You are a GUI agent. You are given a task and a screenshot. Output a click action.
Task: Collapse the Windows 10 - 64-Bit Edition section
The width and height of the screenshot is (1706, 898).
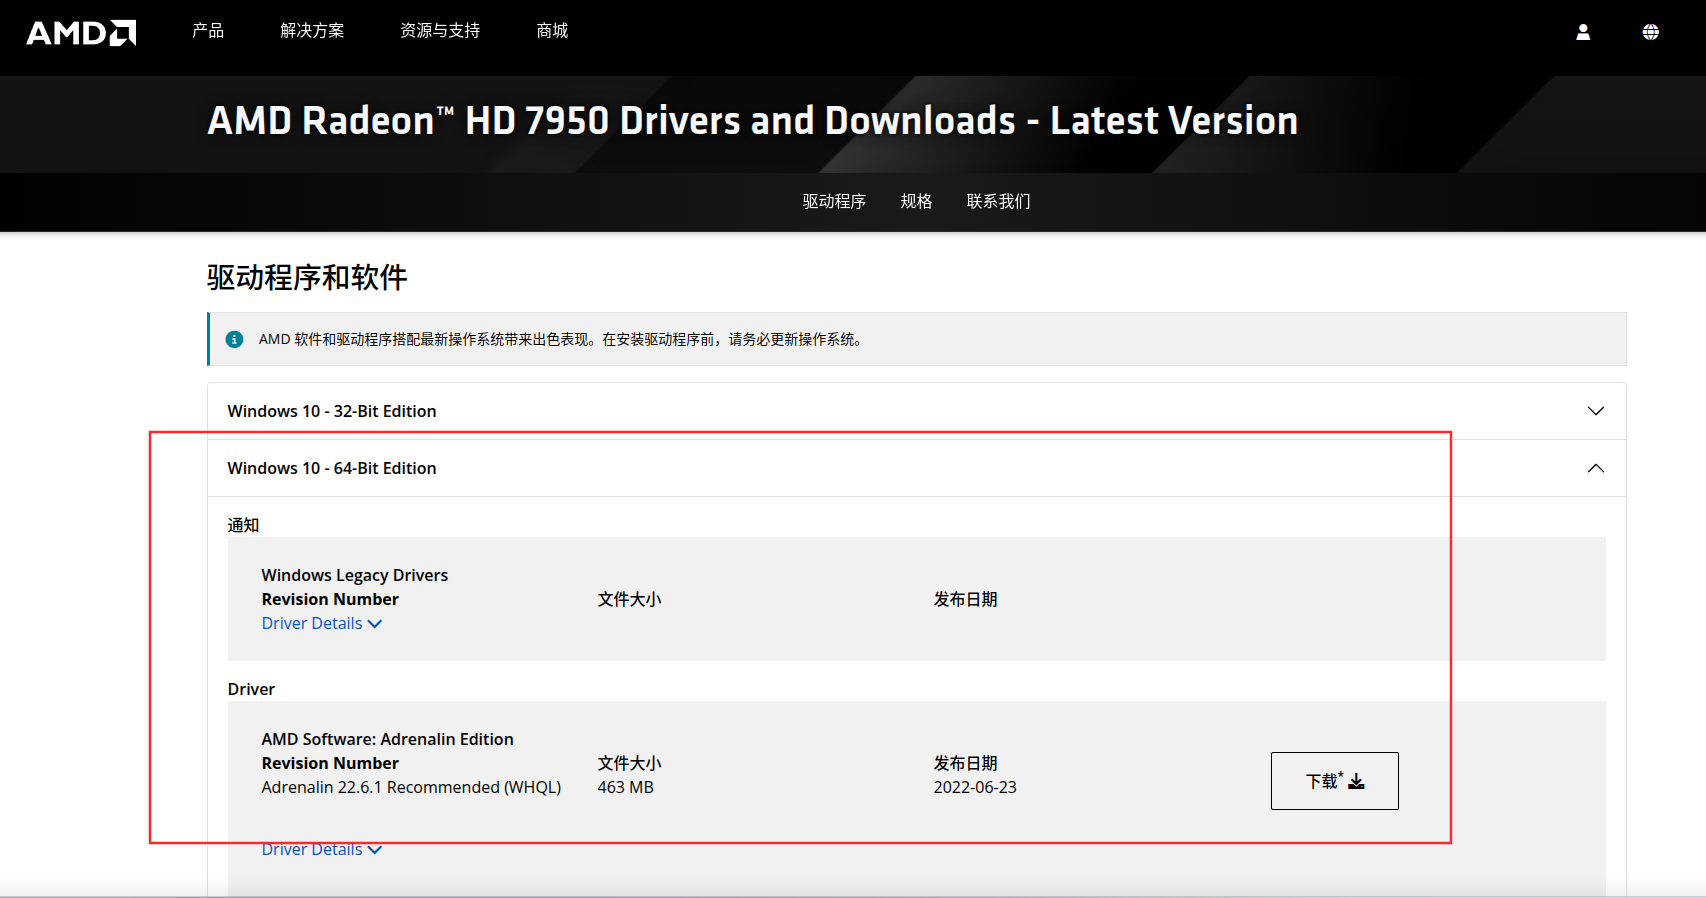click(x=916, y=468)
